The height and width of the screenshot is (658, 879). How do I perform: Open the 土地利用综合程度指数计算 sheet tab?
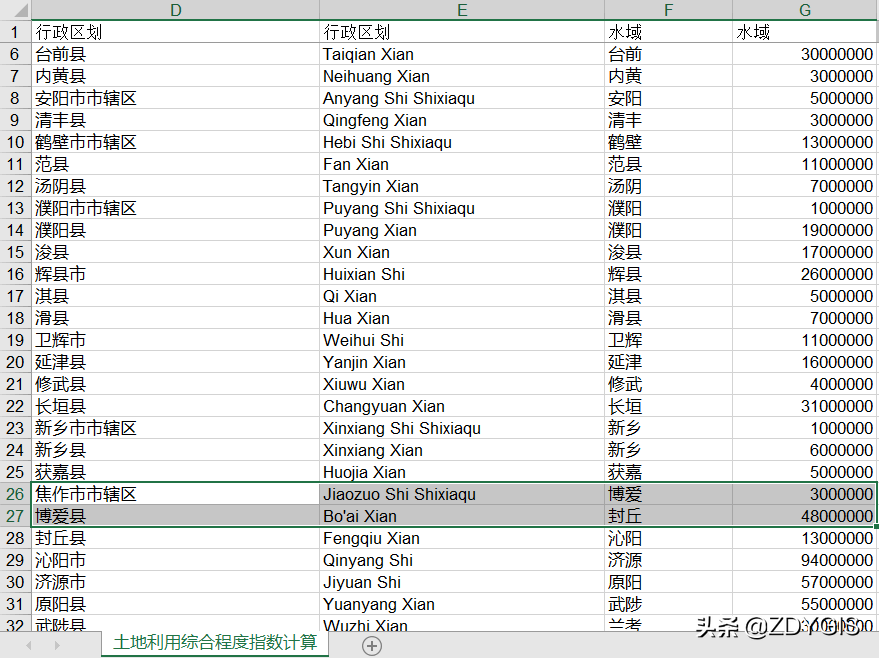(x=215, y=642)
